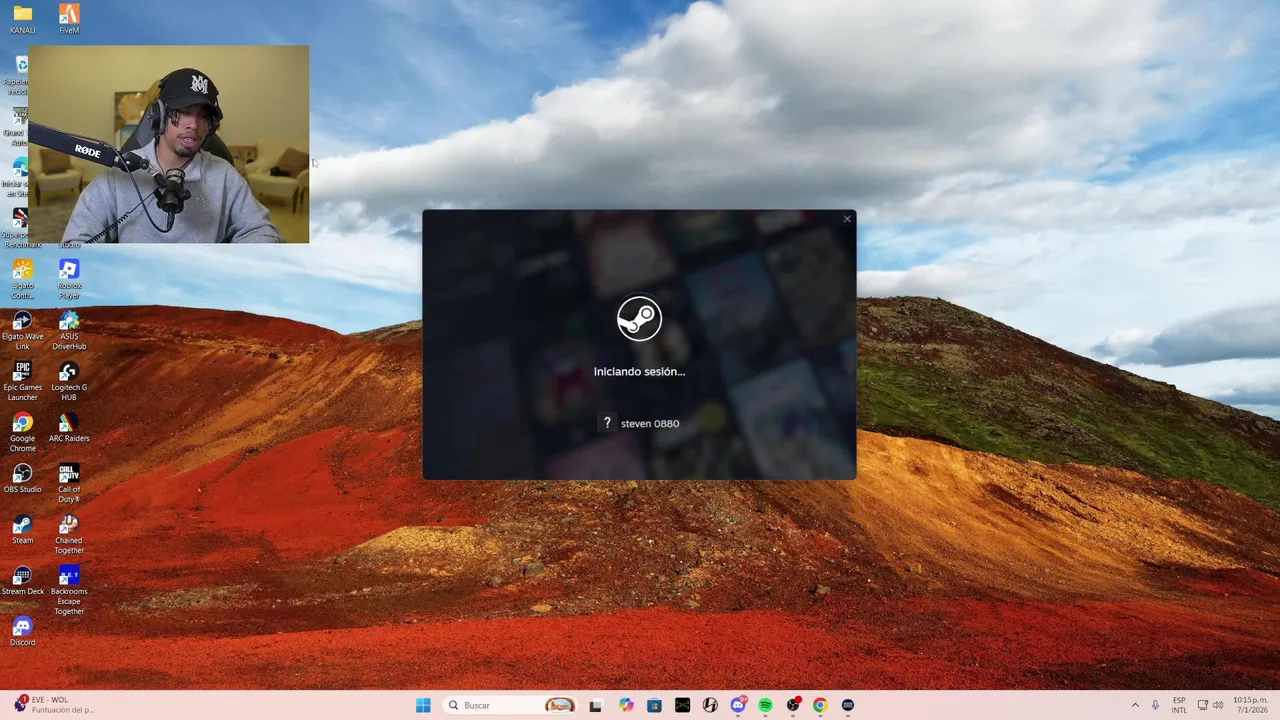1280x720 pixels.
Task: Switch to Discord in the taskbar
Action: coord(738,705)
